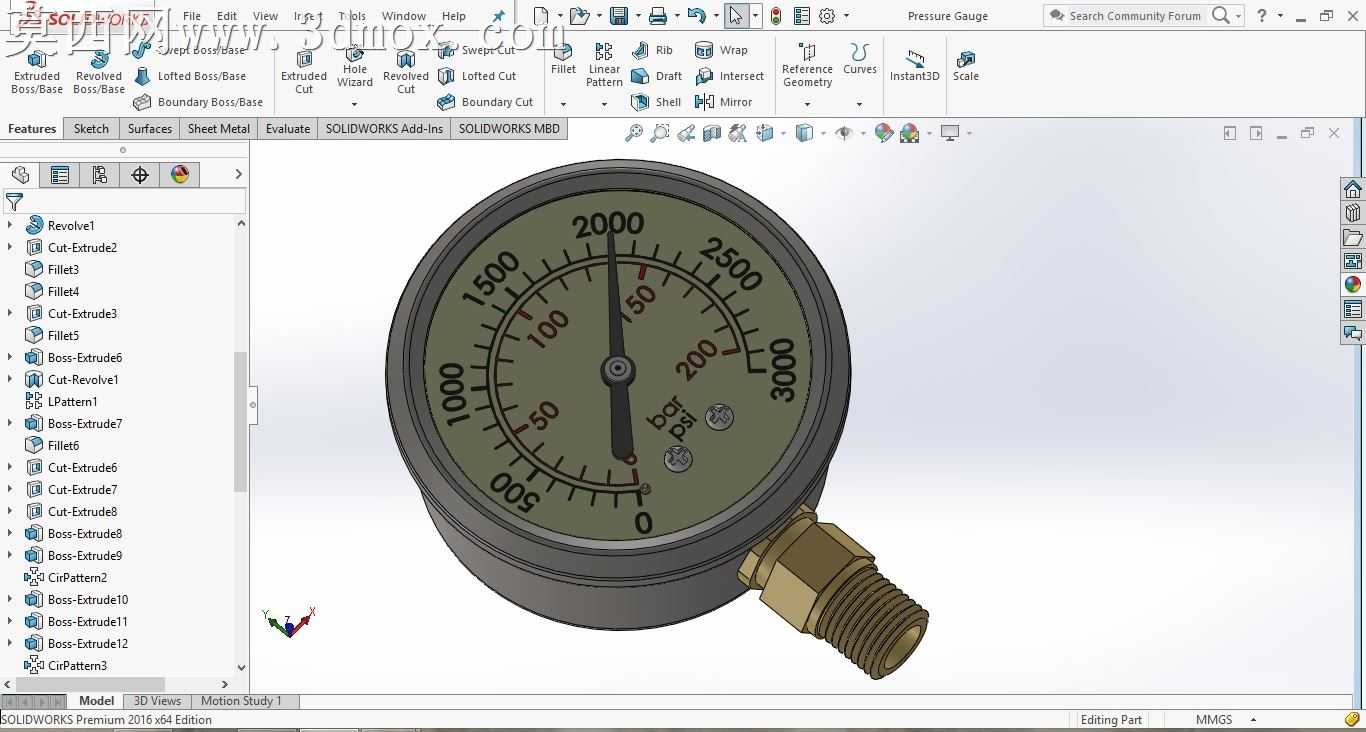Expand the Boss-Extrude10 feature
Viewport: 1366px width, 732px height.
coord(10,599)
